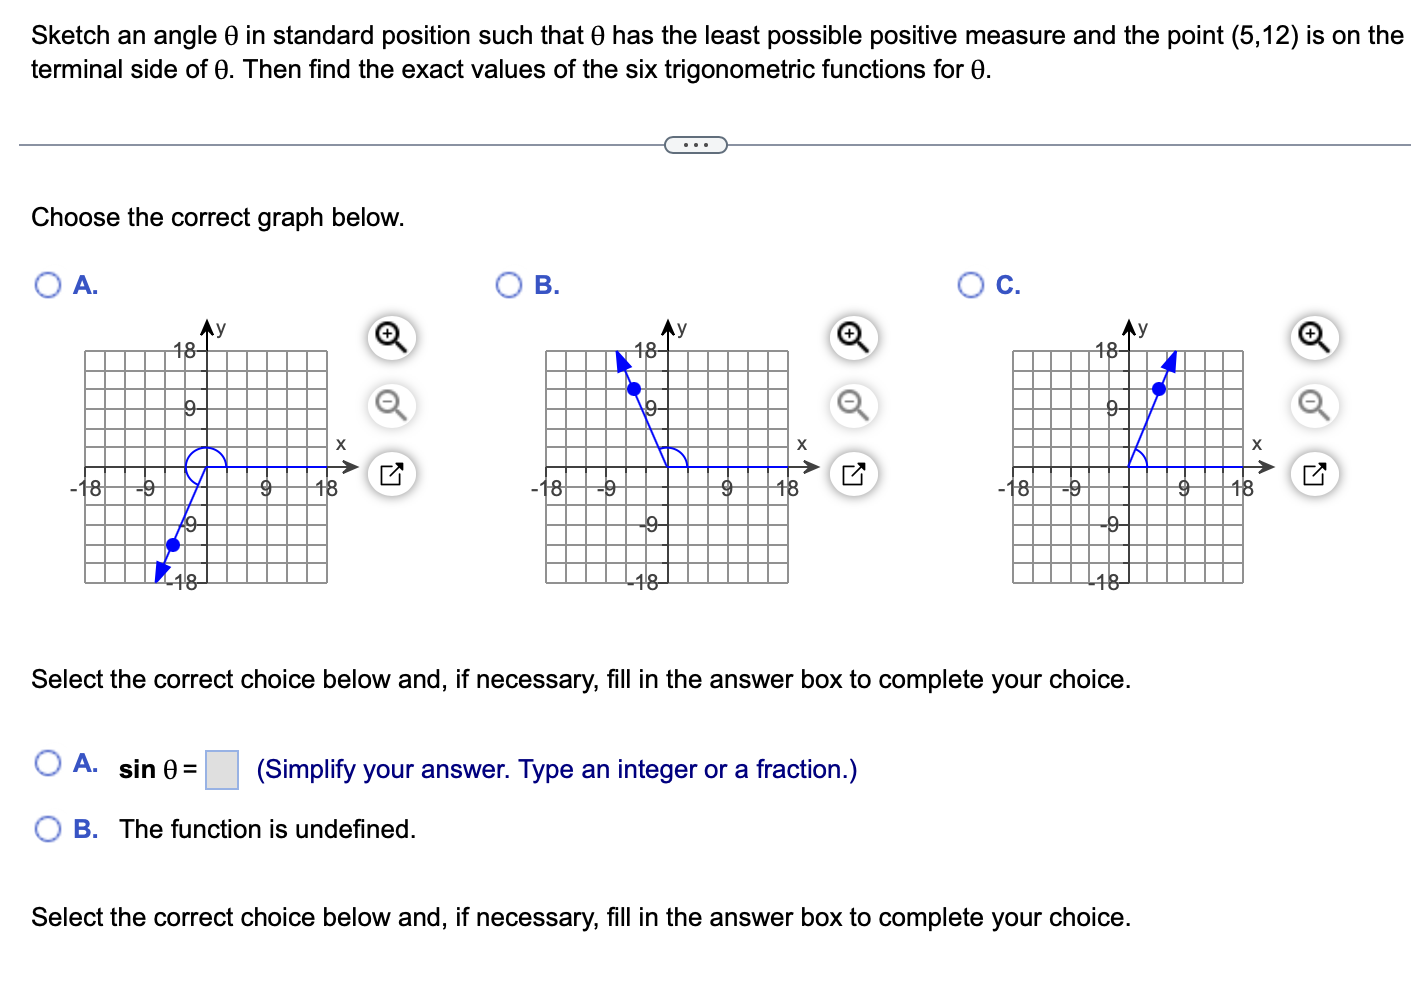Click the zoom-in magnifier for graph A
This screenshot has width=1411, height=999.
point(390,338)
